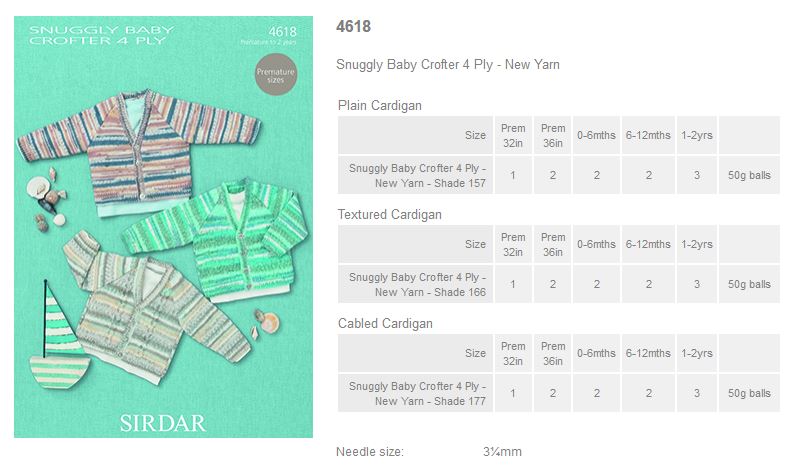The image size is (797, 468).
Task: Click the 'Size' cell in Textured Cardigan table
Action: (415, 244)
